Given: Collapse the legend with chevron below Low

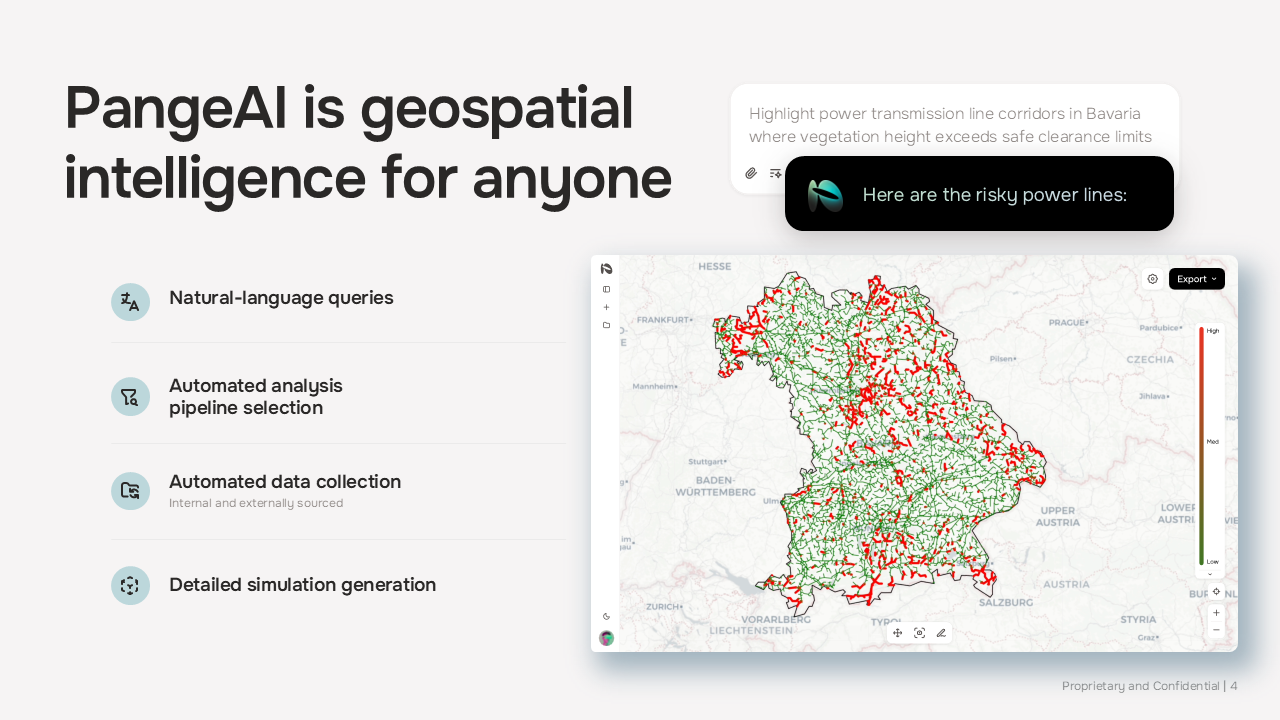Looking at the screenshot, I should 1210,574.
